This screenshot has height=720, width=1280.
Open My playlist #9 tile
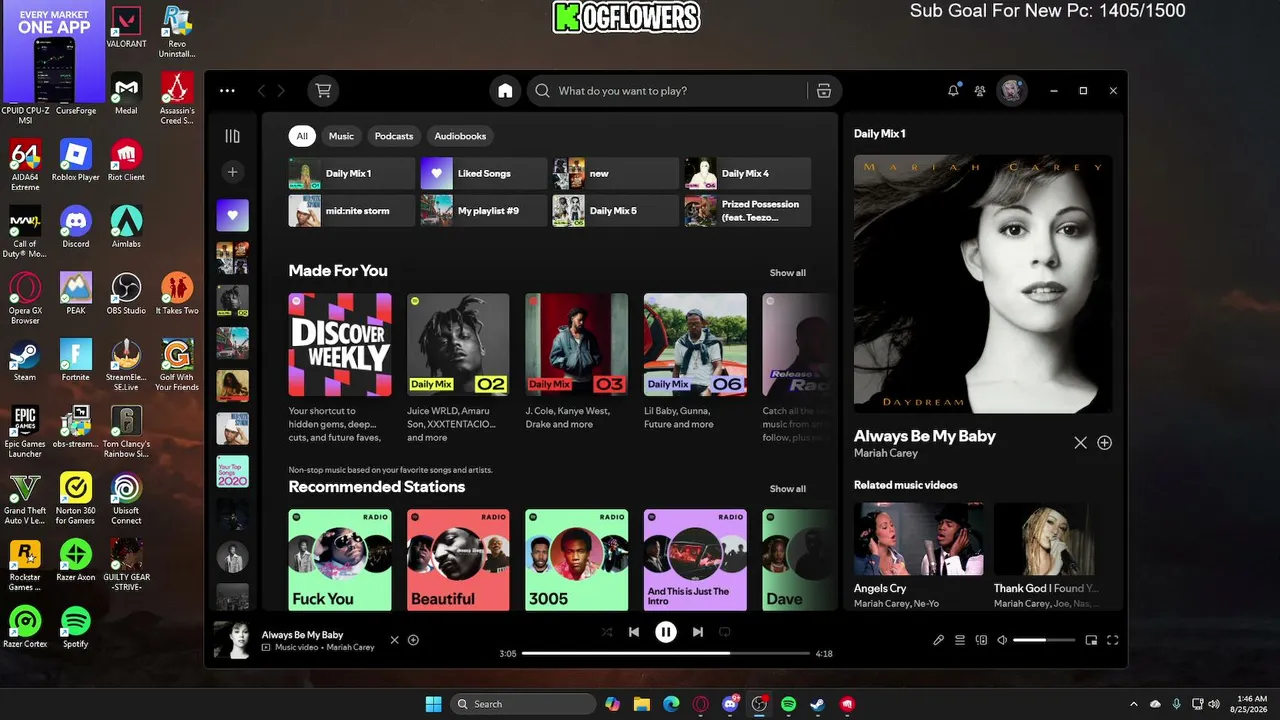click(x=484, y=211)
